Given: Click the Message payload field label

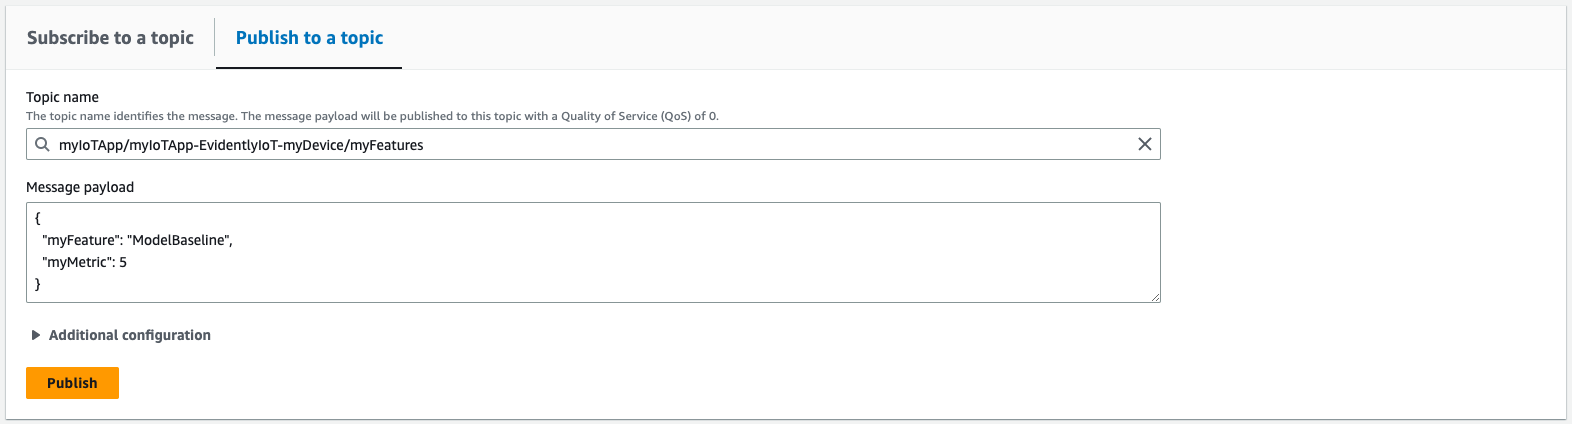Looking at the screenshot, I should 80,187.
